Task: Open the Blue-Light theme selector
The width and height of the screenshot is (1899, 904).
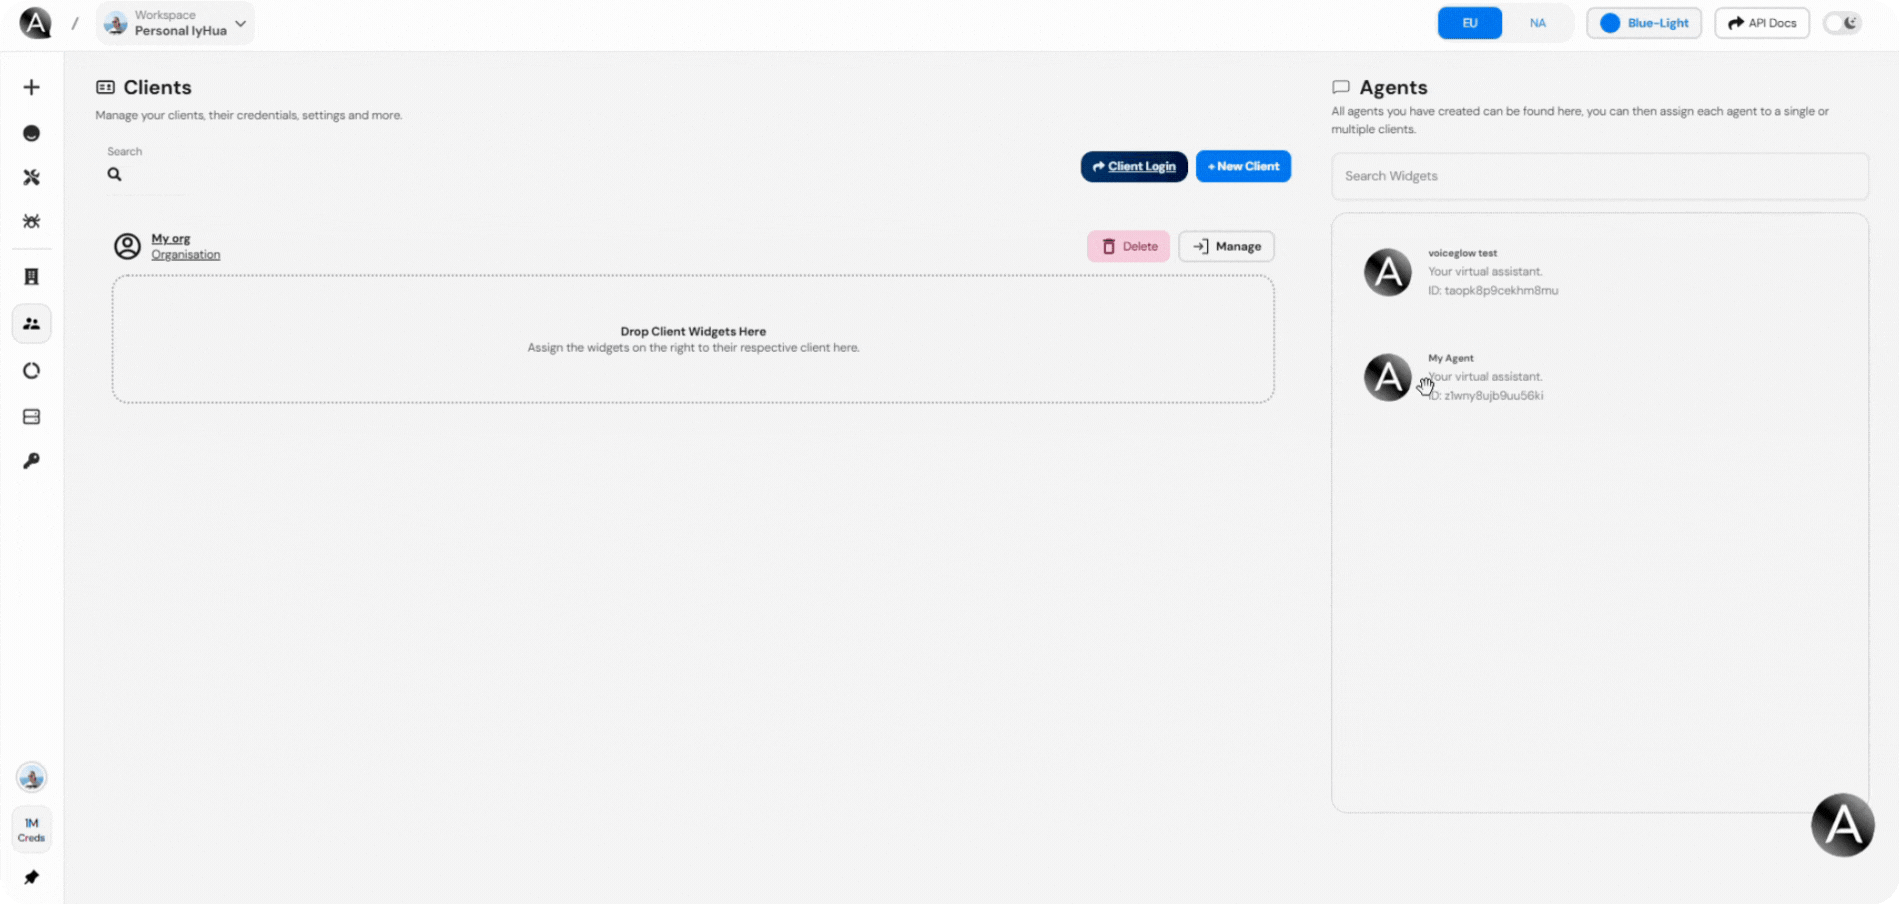Action: (1643, 22)
